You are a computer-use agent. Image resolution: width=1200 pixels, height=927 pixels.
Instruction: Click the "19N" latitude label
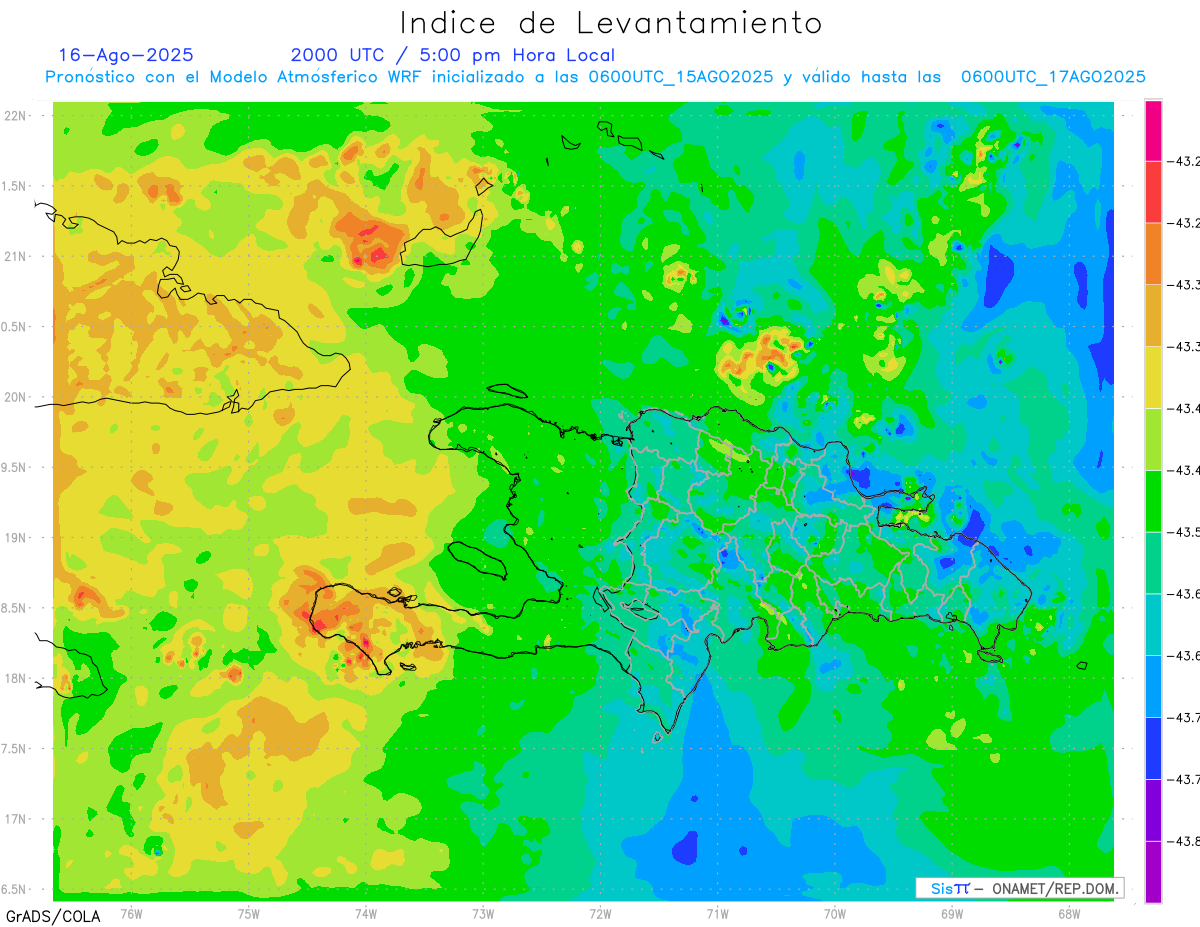click(17, 538)
